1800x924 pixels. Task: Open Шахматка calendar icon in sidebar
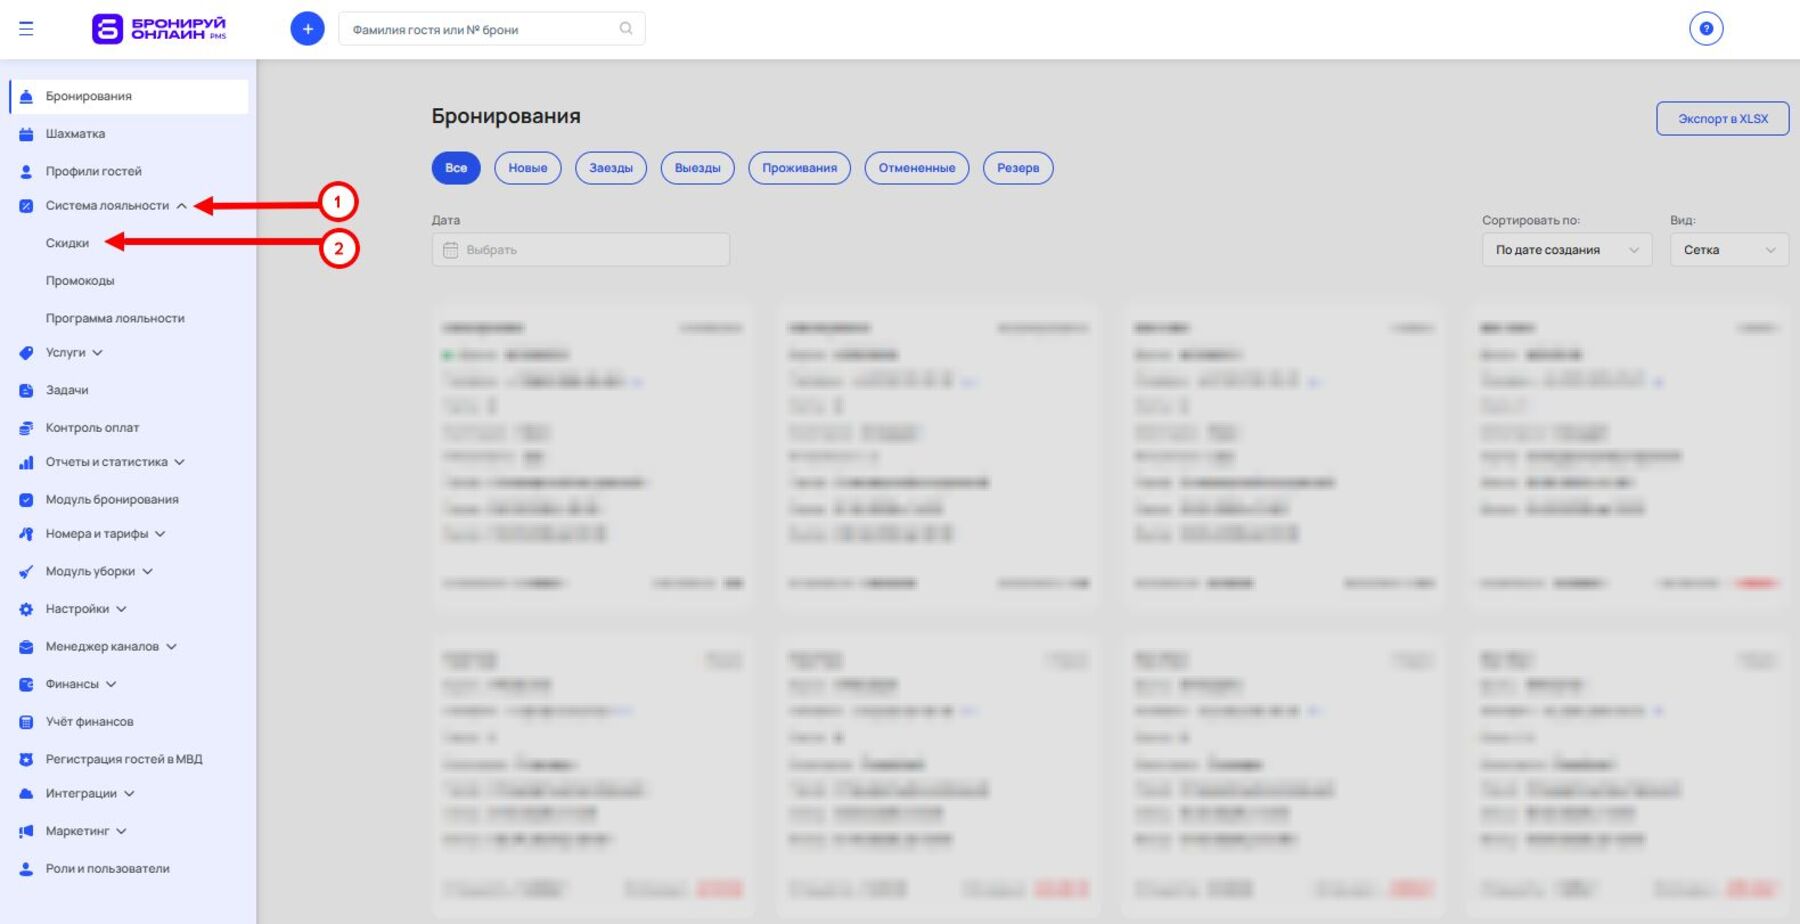point(26,134)
